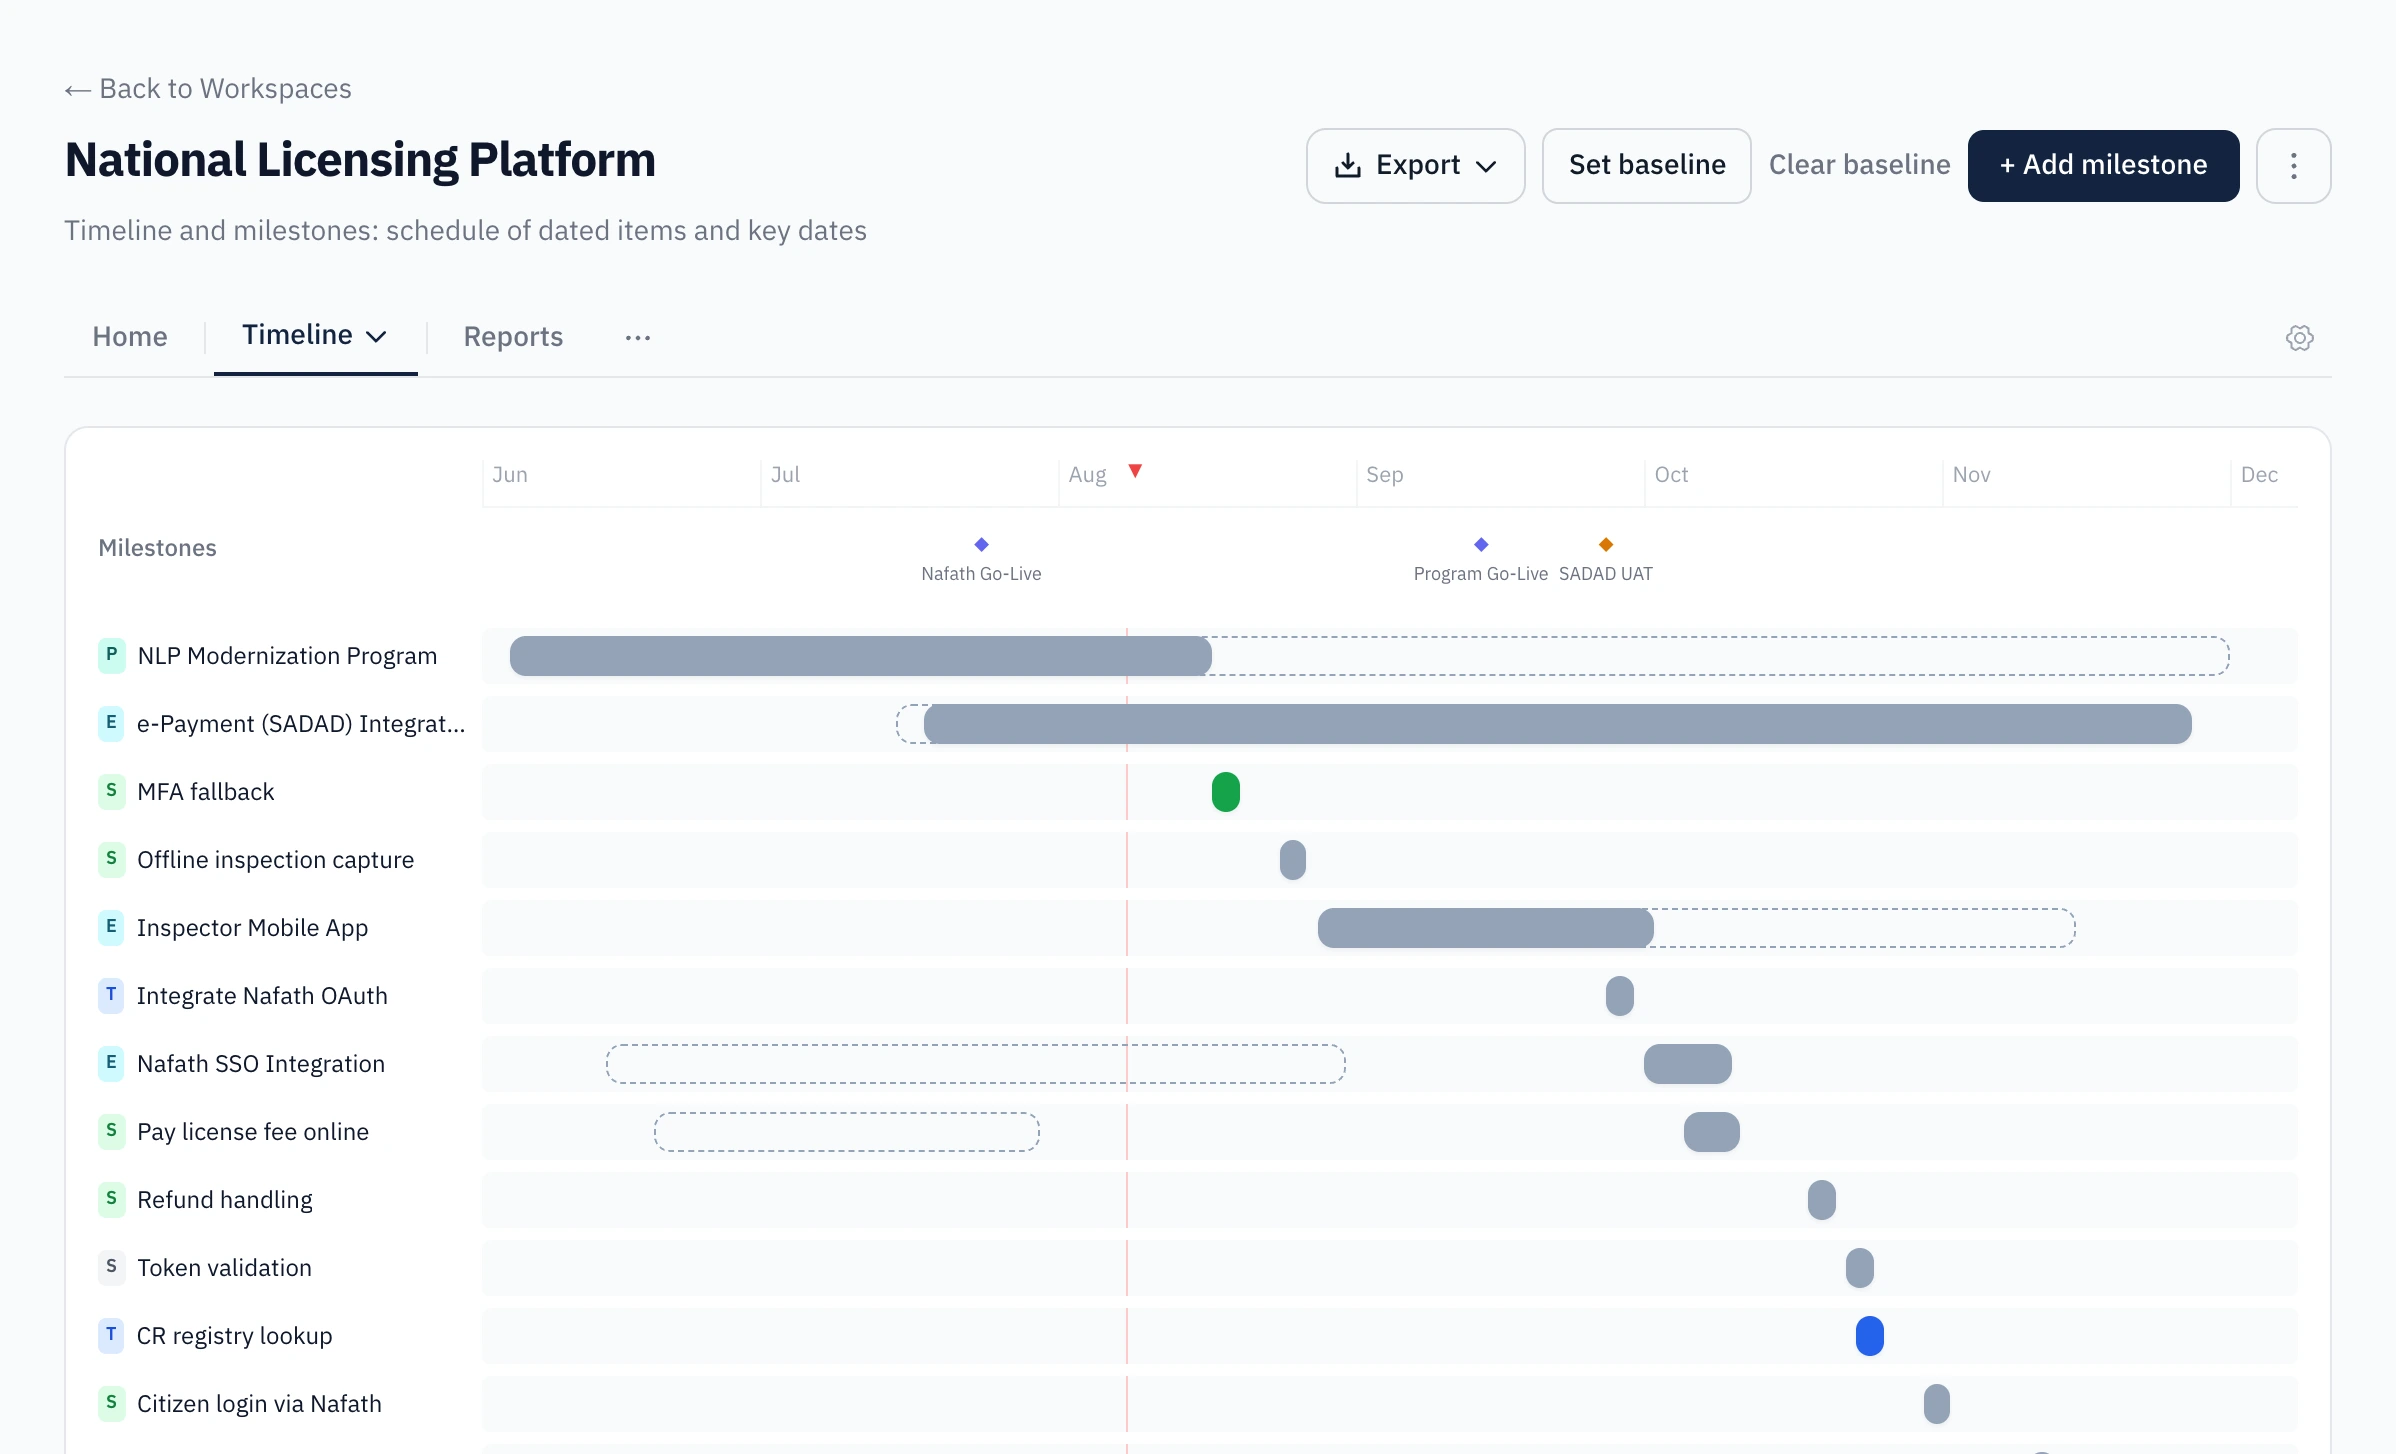Switch to the Home tab

130,337
